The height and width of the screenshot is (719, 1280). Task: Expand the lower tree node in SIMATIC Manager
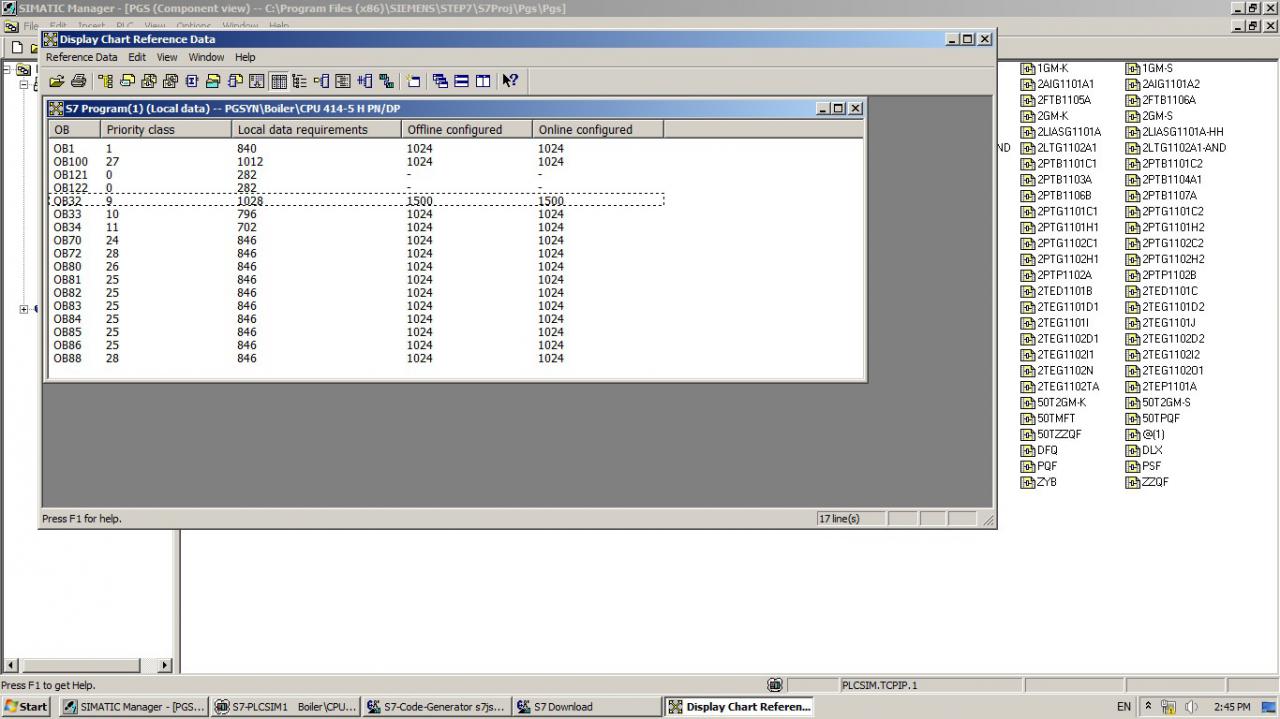click(23, 309)
